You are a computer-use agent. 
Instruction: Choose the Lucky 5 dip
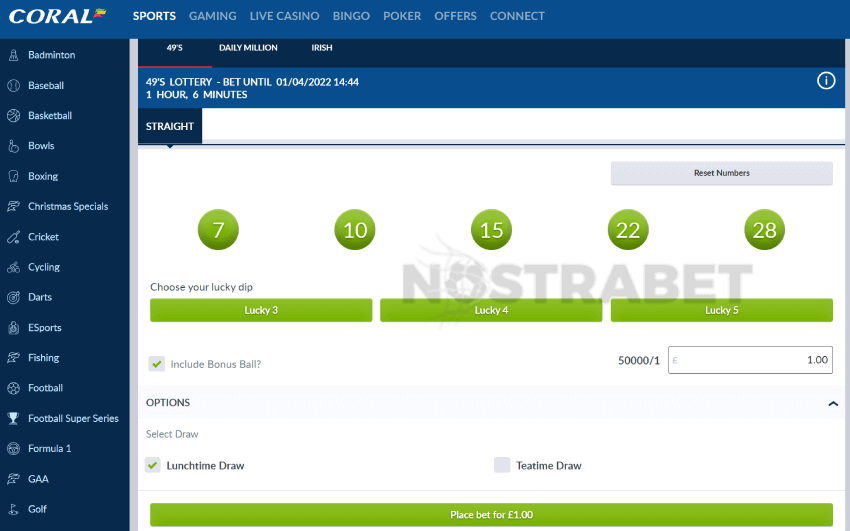[722, 310]
